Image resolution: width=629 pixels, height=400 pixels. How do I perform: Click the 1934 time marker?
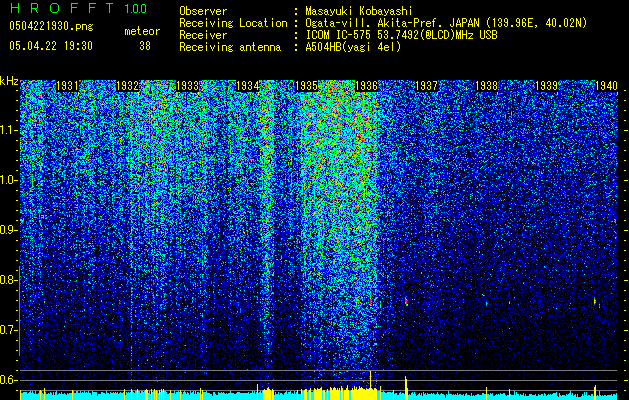tap(248, 86)
